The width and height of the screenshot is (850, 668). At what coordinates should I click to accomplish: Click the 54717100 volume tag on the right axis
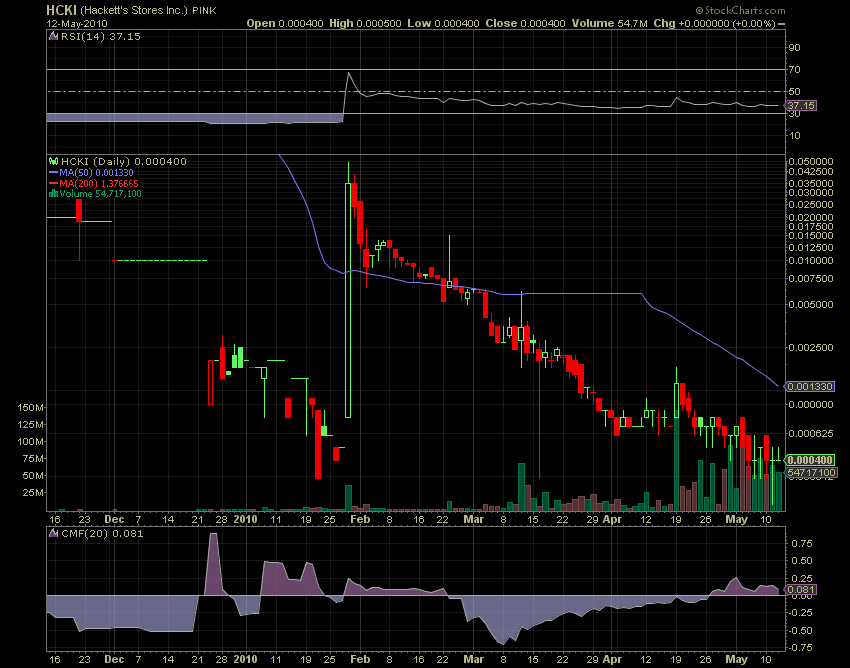click(812, 472)
